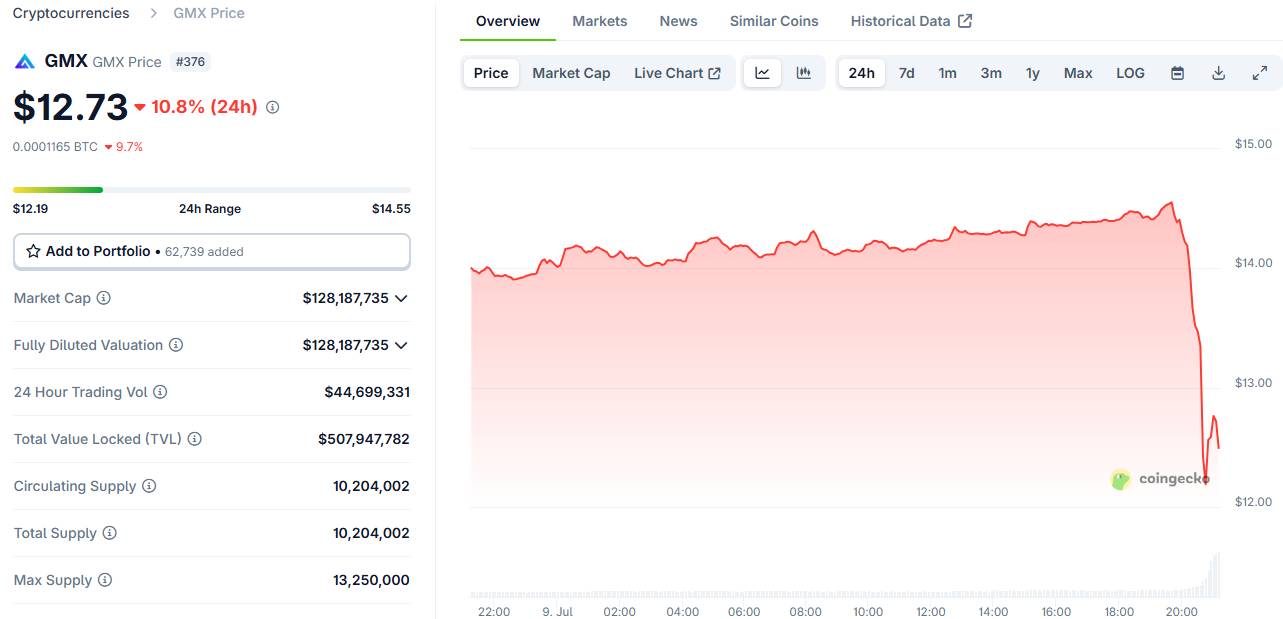Select the 7d time range

coord(906,73)
